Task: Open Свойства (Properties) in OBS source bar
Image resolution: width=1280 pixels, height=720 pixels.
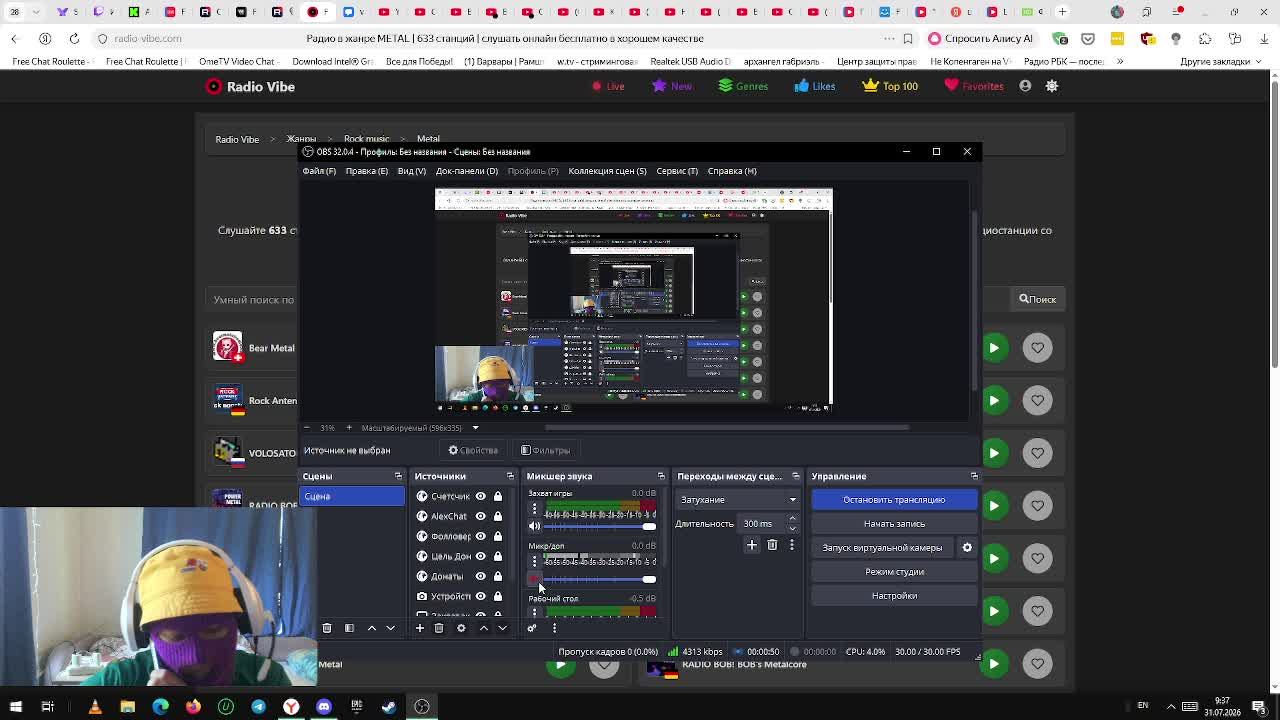Action: [473, 450]
